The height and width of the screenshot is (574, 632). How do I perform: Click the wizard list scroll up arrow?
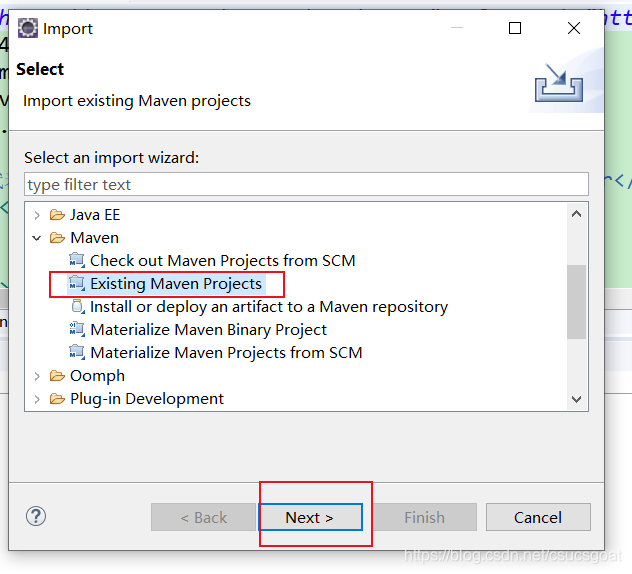coord(576,214)
